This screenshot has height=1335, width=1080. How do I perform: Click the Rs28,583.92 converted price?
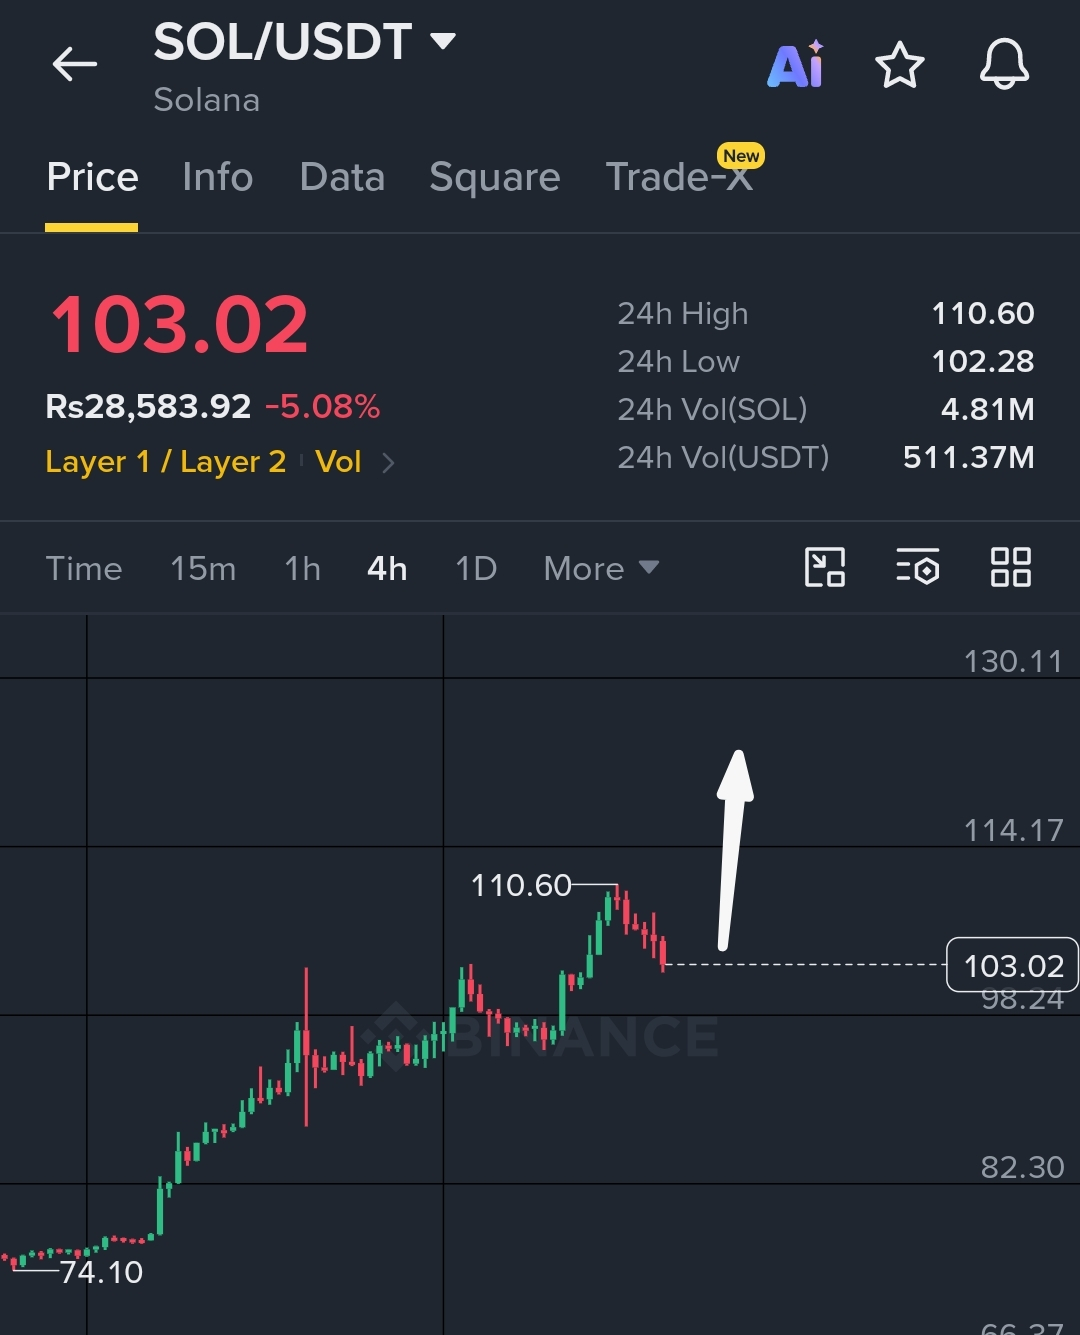coord(148,407)
